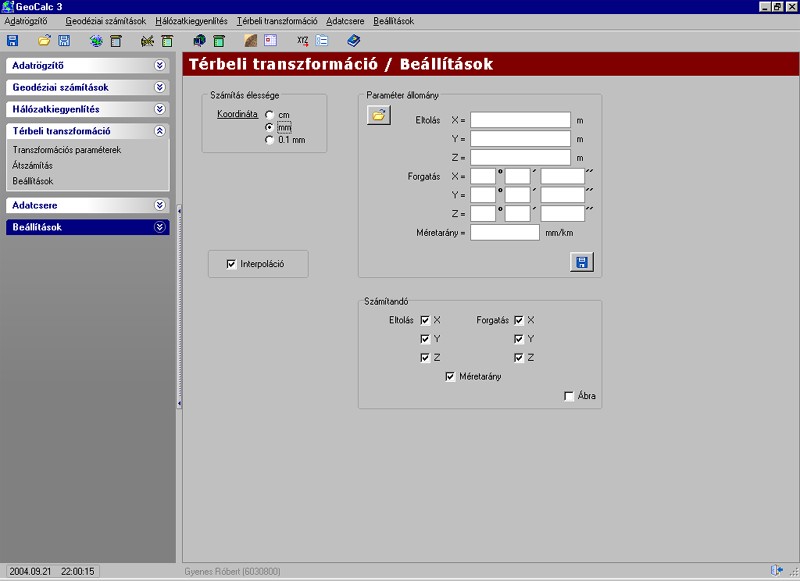
Task: Expand the Beállítások sidebar chevron
Action: [x=160, y=227]
